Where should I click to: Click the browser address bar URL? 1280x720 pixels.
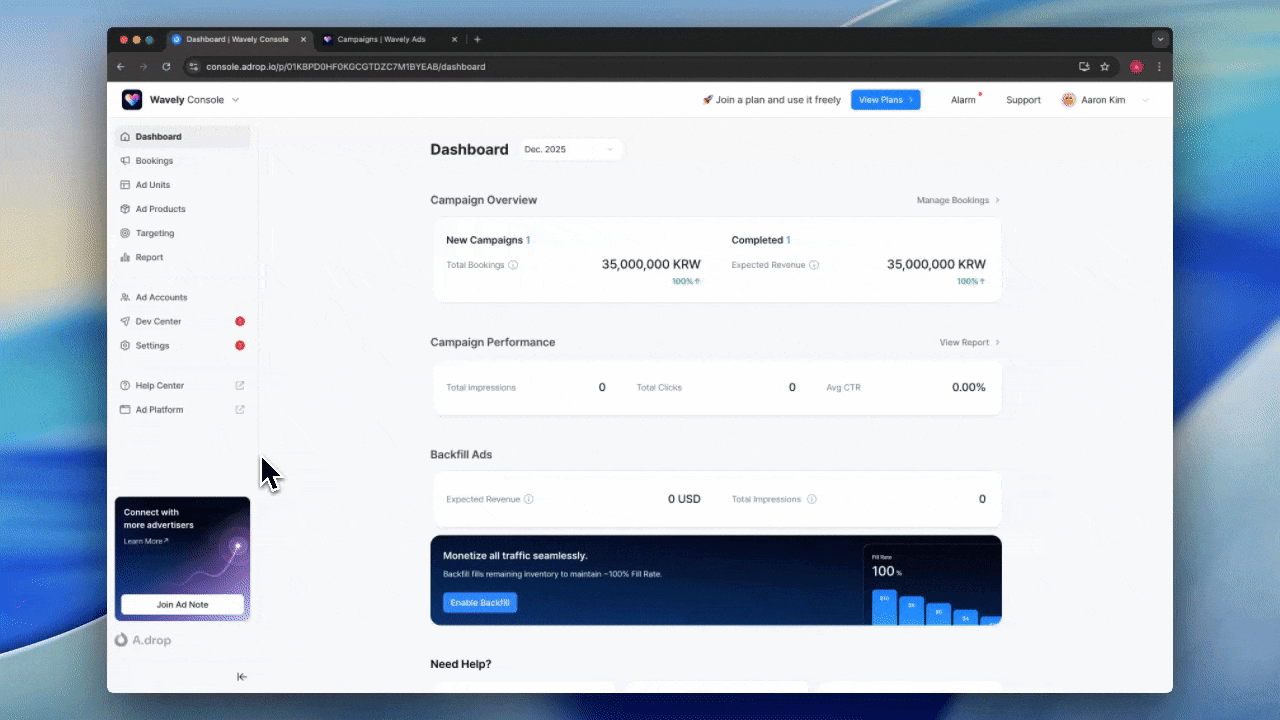click(345, 67)
